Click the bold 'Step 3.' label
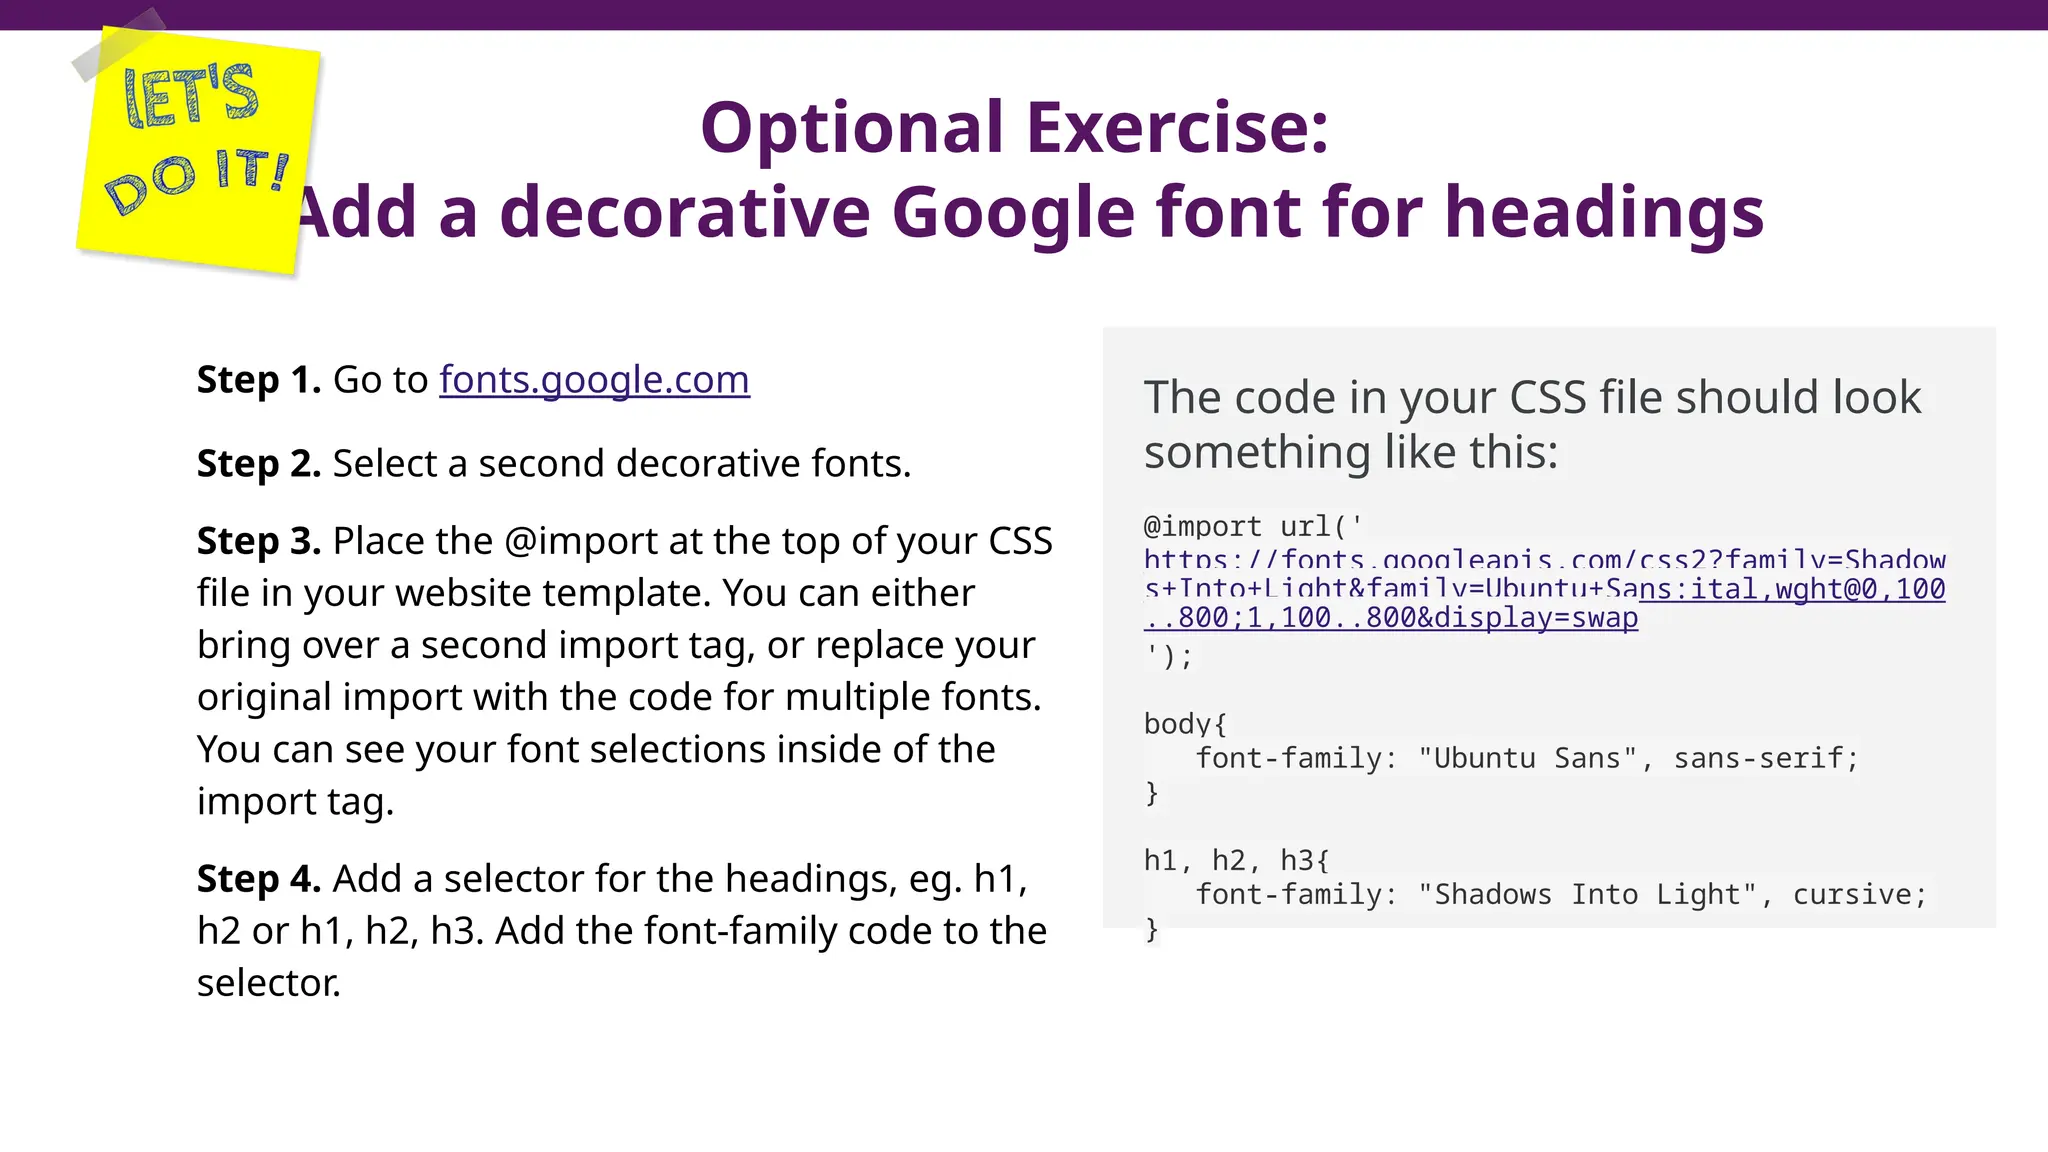This screenshot has height=1152, width=2048. pyautogui.click(x=258, y=541)
